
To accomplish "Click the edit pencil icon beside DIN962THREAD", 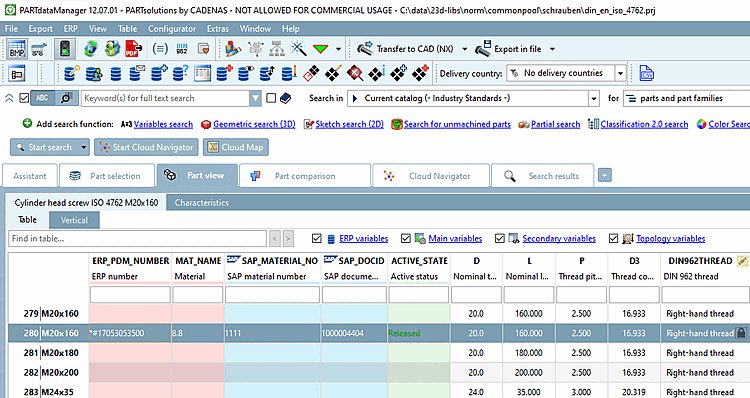I will (x=742, y=261).
